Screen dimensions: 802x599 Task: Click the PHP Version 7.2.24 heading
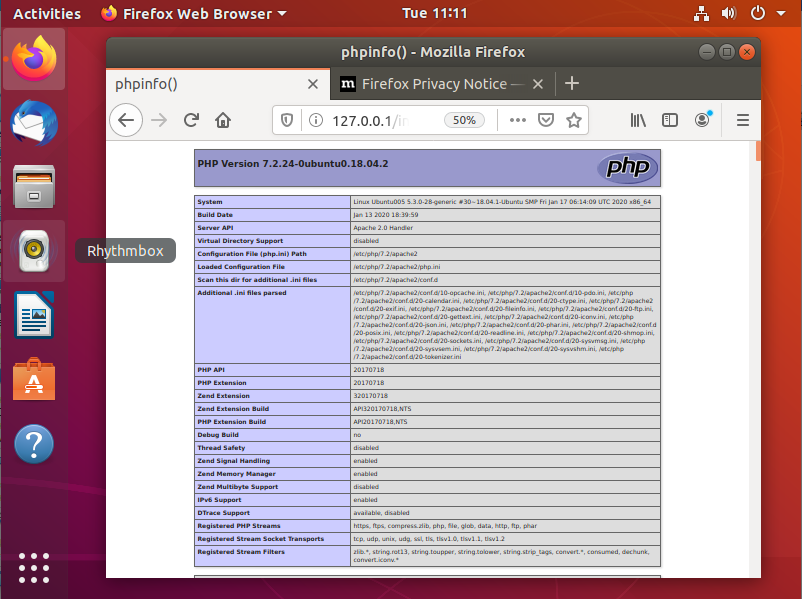point(293,164)
